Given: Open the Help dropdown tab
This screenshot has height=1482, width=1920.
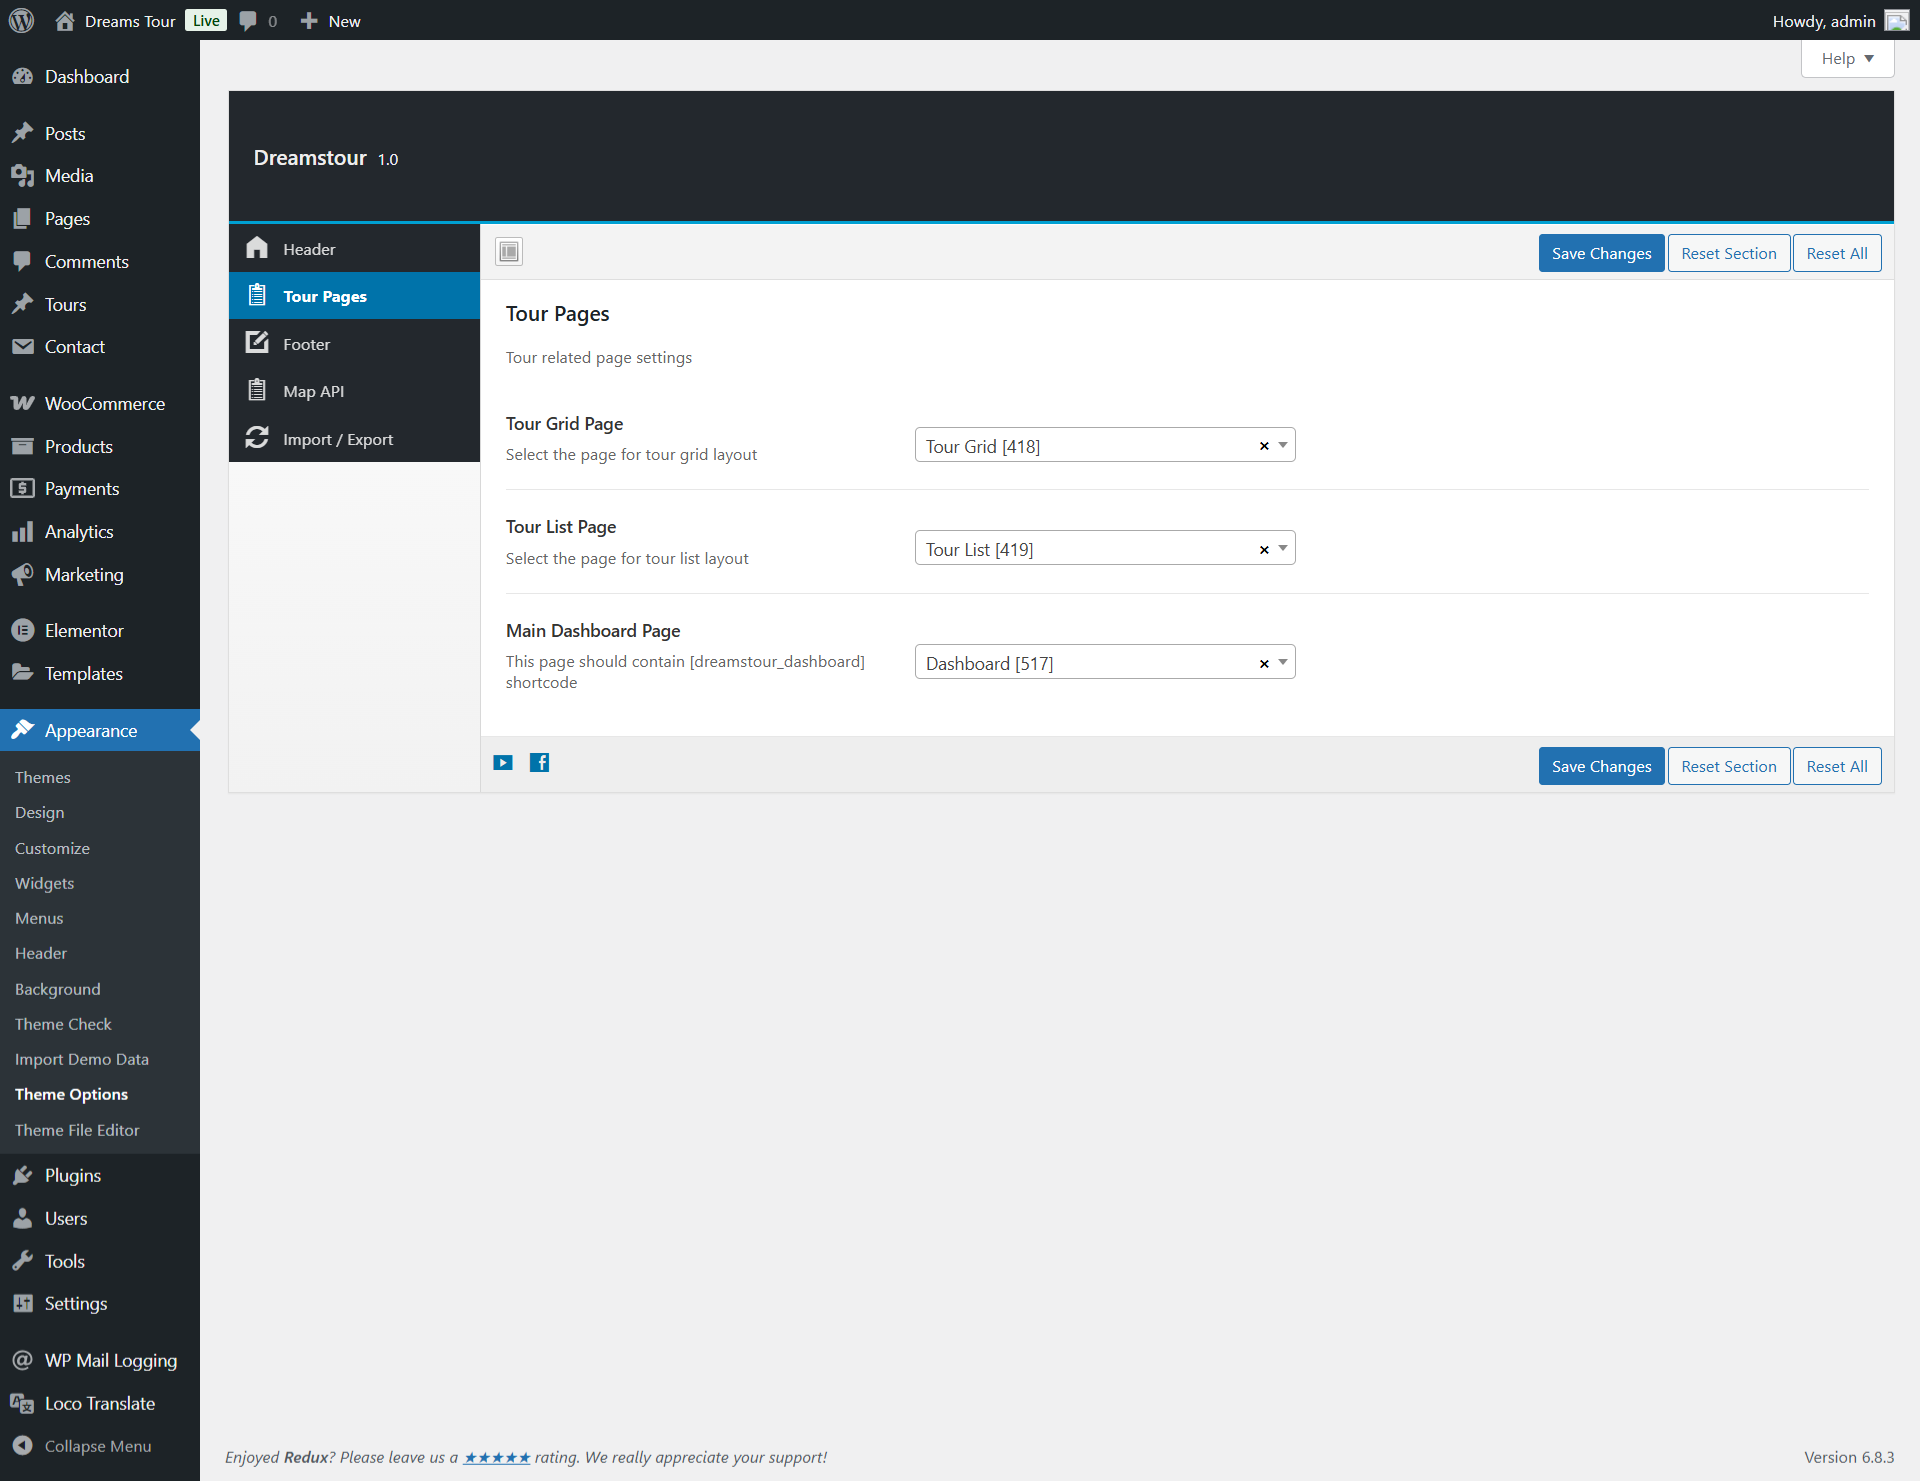Looking at the screenshot, I should (1847, 58).
